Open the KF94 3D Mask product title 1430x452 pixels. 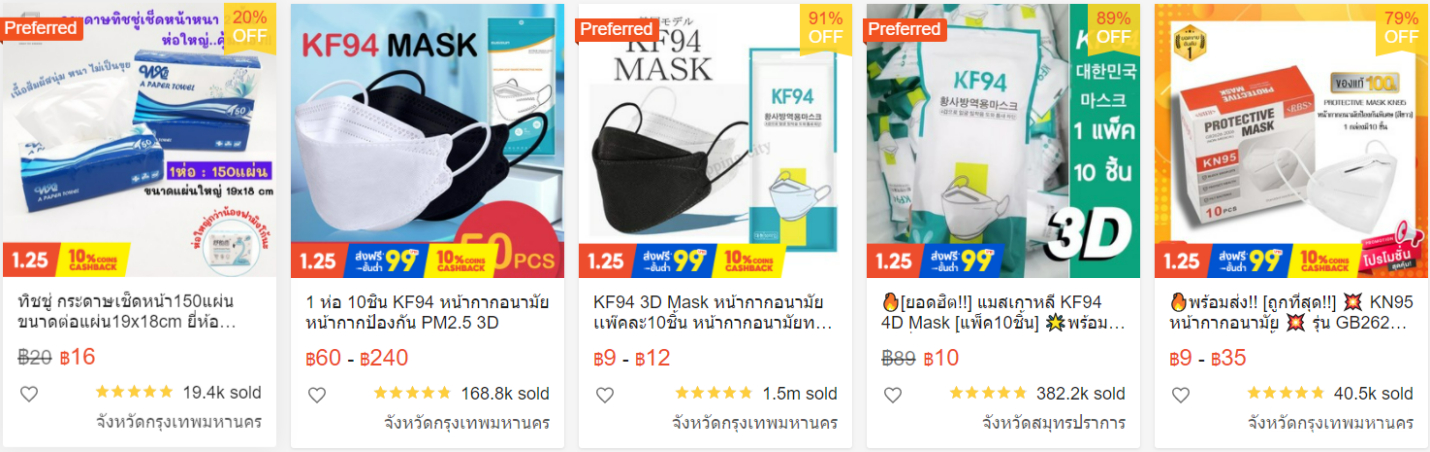(x=714, y=312)
